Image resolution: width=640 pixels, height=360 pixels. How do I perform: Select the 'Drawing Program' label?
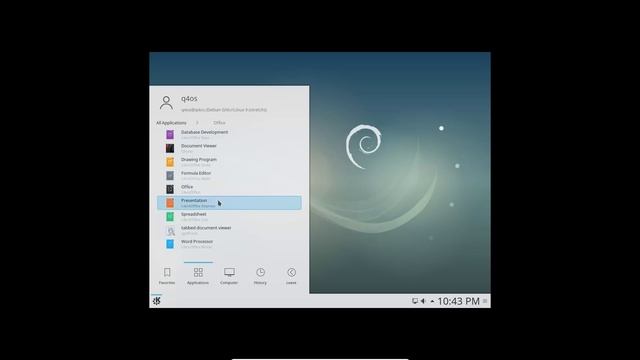[199, 160]
